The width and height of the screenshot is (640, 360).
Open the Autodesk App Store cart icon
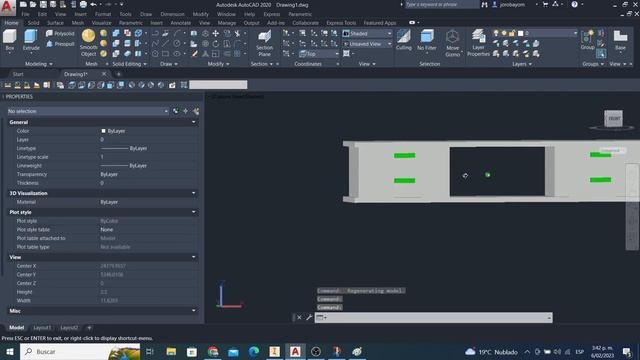pos(545,4)
